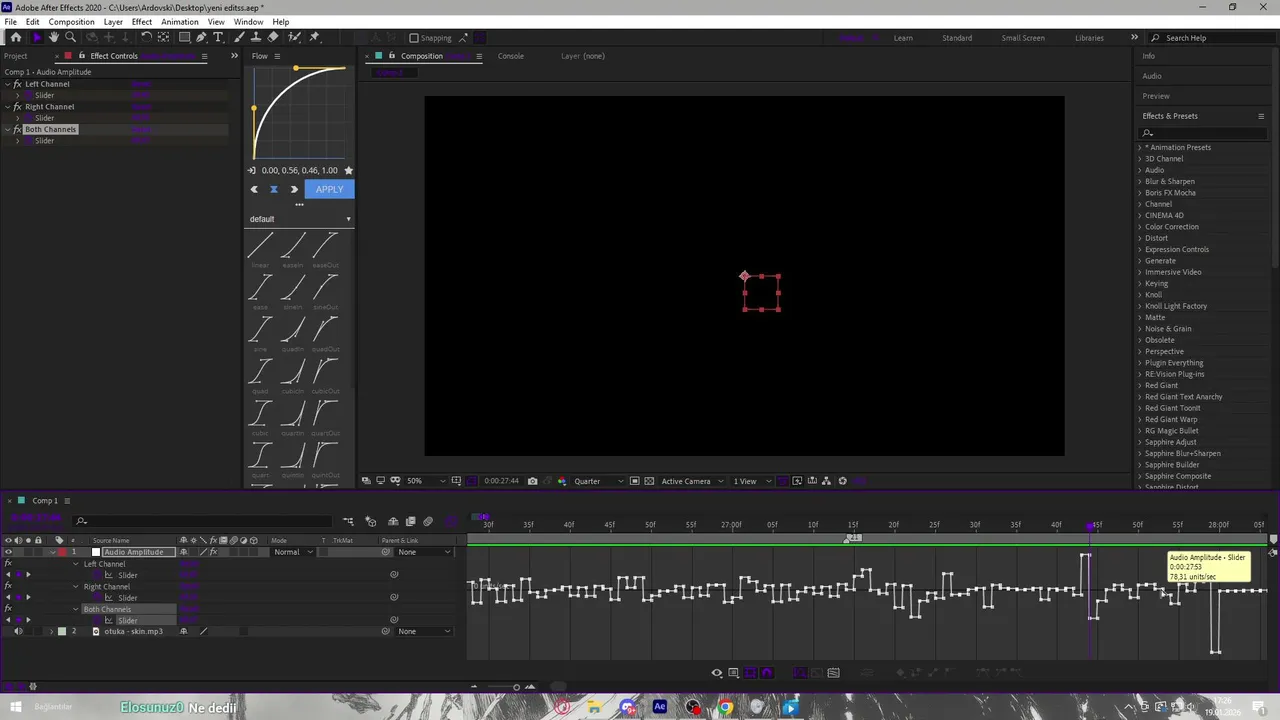Select the Brush tool
This screenshot has height=720, width=1280.
pyautogui.click(x=239, y=37)
